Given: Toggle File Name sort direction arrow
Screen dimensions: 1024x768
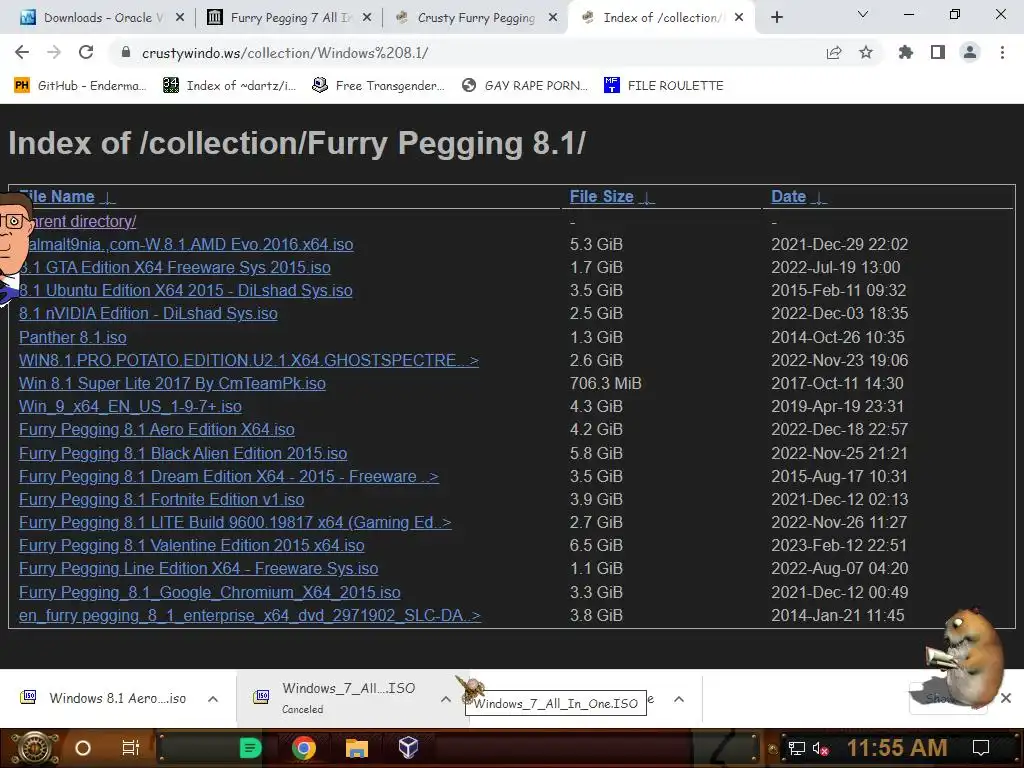Looking at the screenshot, I should 108,198.
